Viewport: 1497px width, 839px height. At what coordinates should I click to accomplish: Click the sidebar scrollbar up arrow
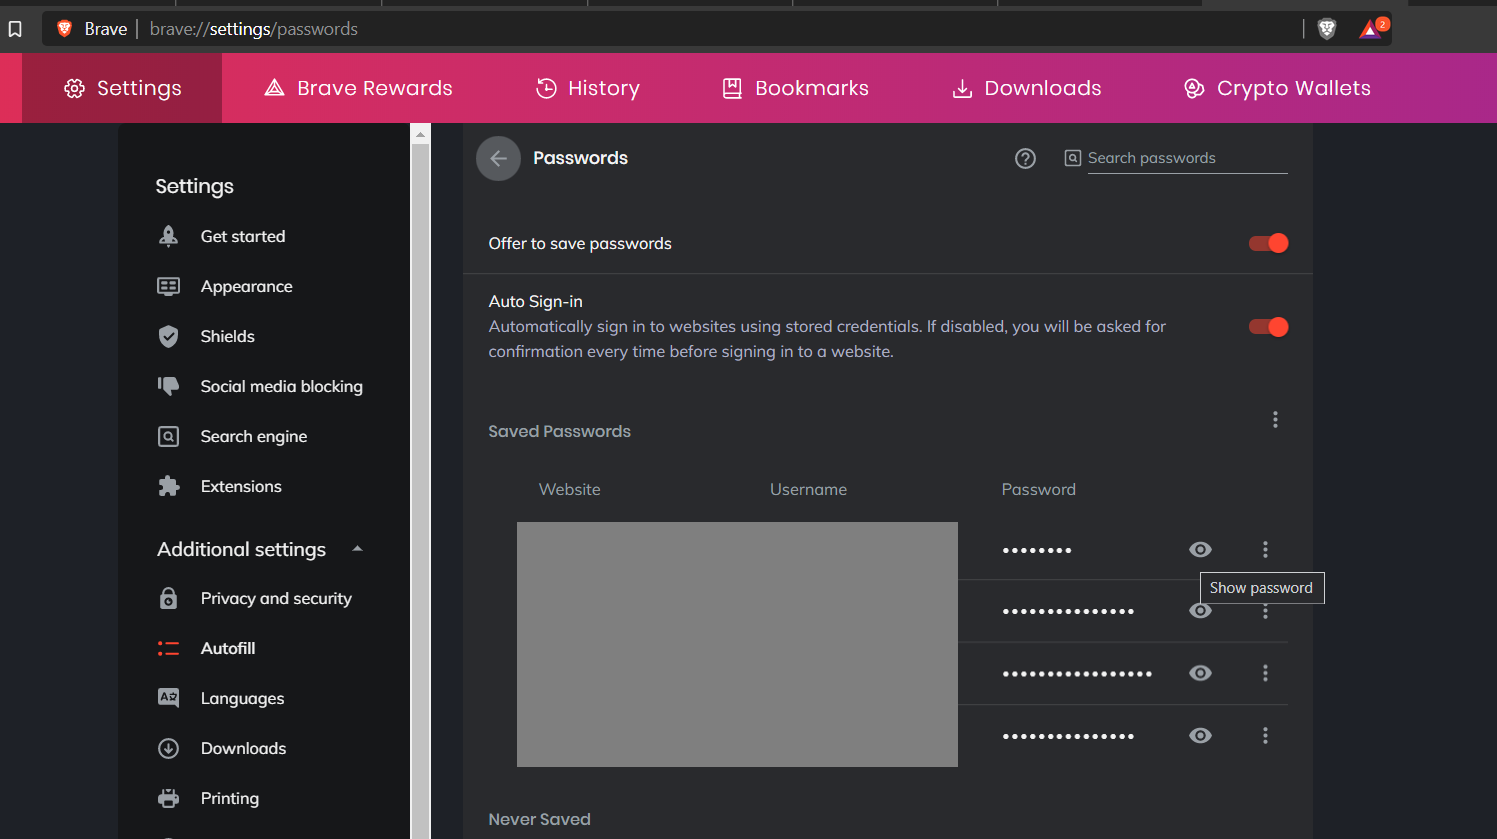[421, 134]
